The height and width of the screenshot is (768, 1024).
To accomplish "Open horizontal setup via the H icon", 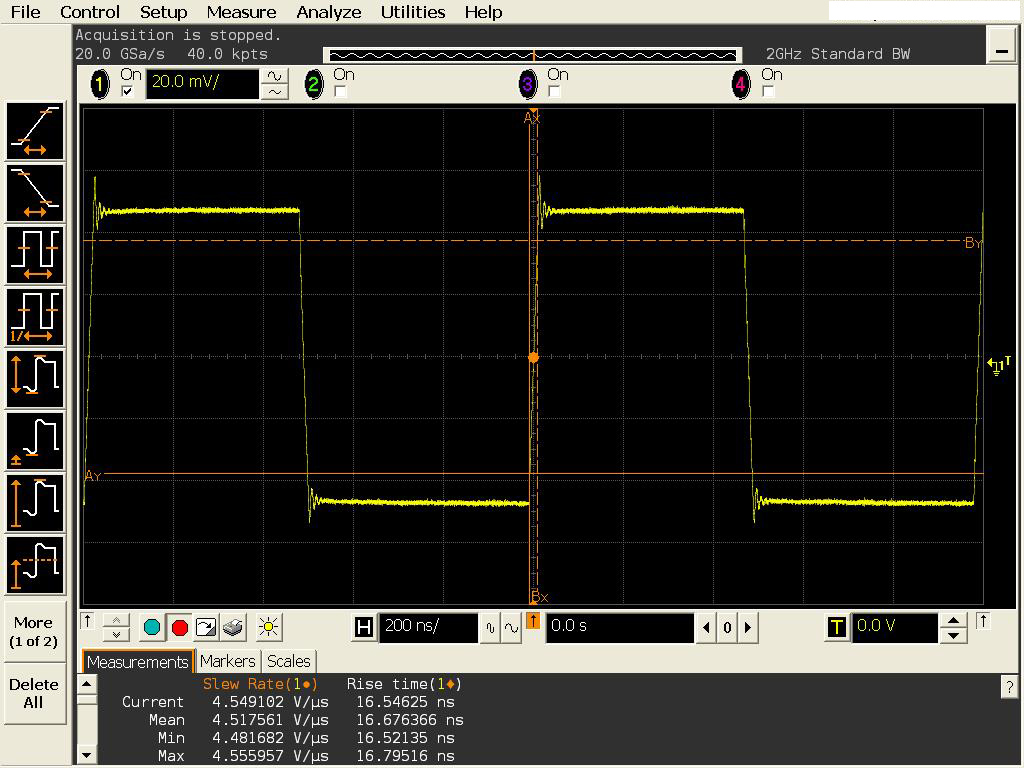I will [x=364, y=628].
